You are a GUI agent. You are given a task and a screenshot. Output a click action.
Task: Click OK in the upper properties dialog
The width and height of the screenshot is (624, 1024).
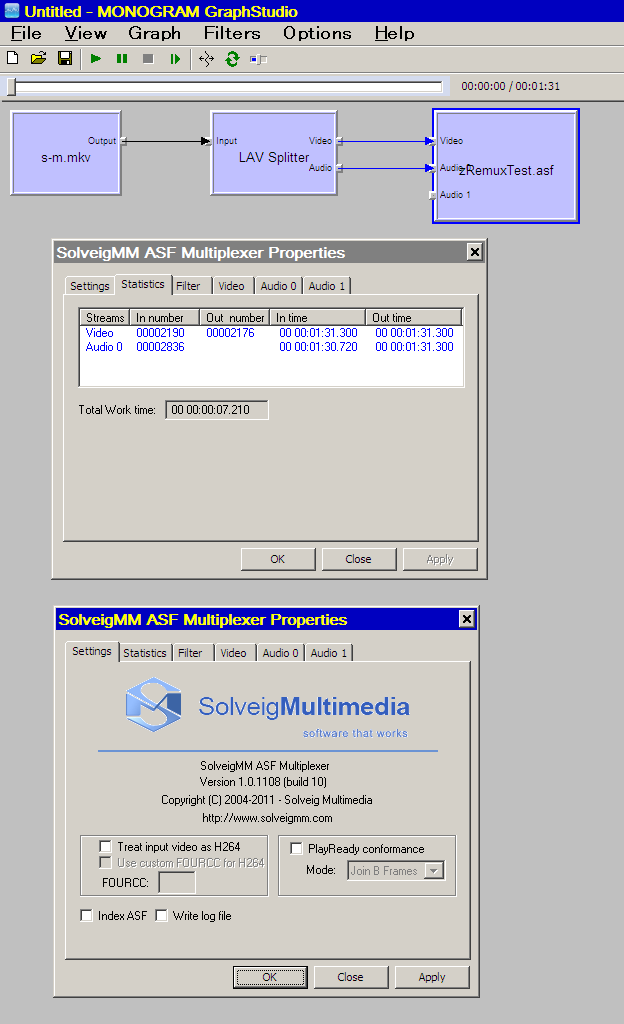[x=278, y=559]
